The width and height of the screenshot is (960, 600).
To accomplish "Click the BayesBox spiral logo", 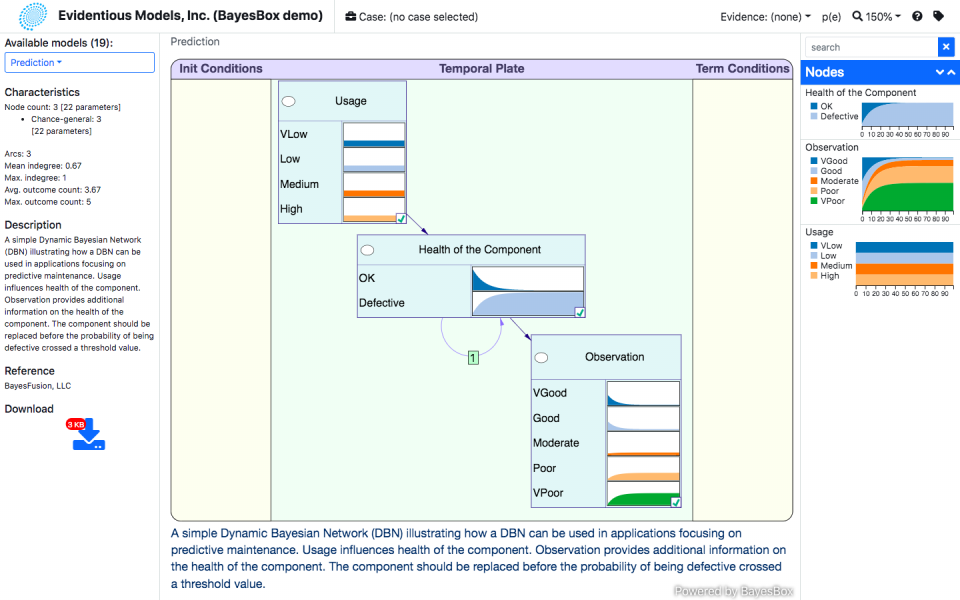I will point(33,16).
